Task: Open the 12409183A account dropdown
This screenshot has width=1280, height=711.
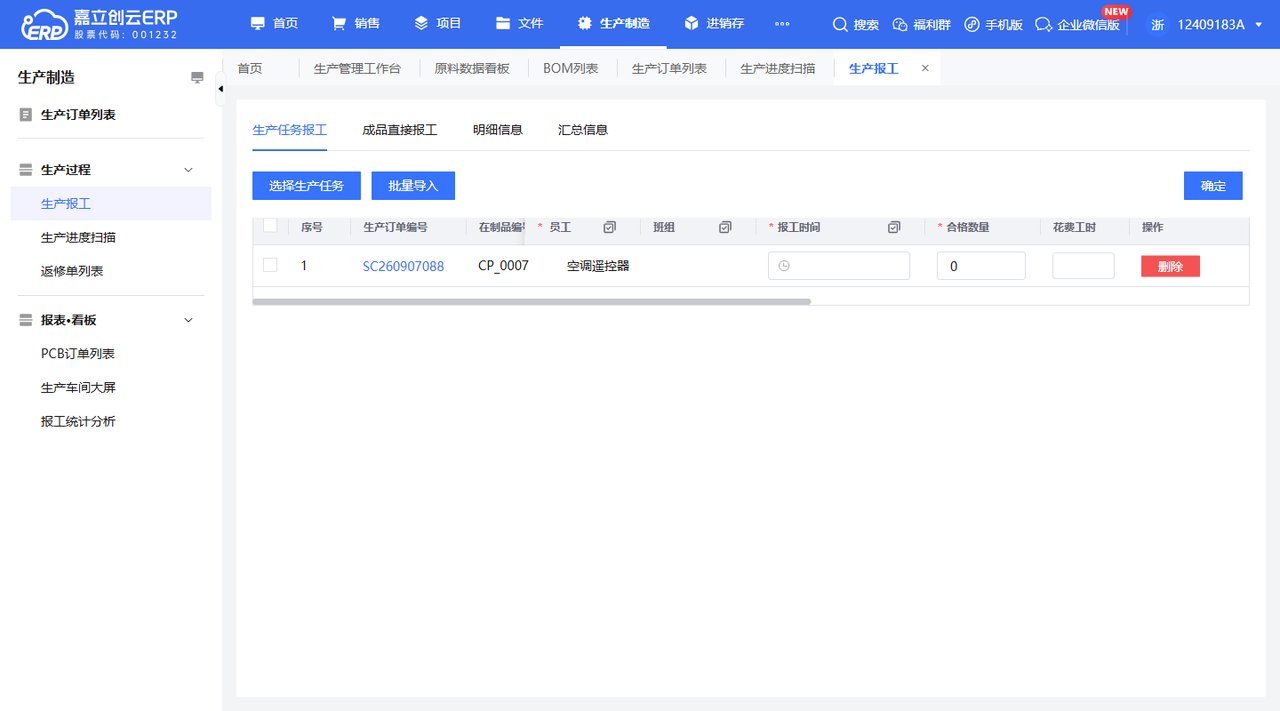Action: [x=1218, y=24]
